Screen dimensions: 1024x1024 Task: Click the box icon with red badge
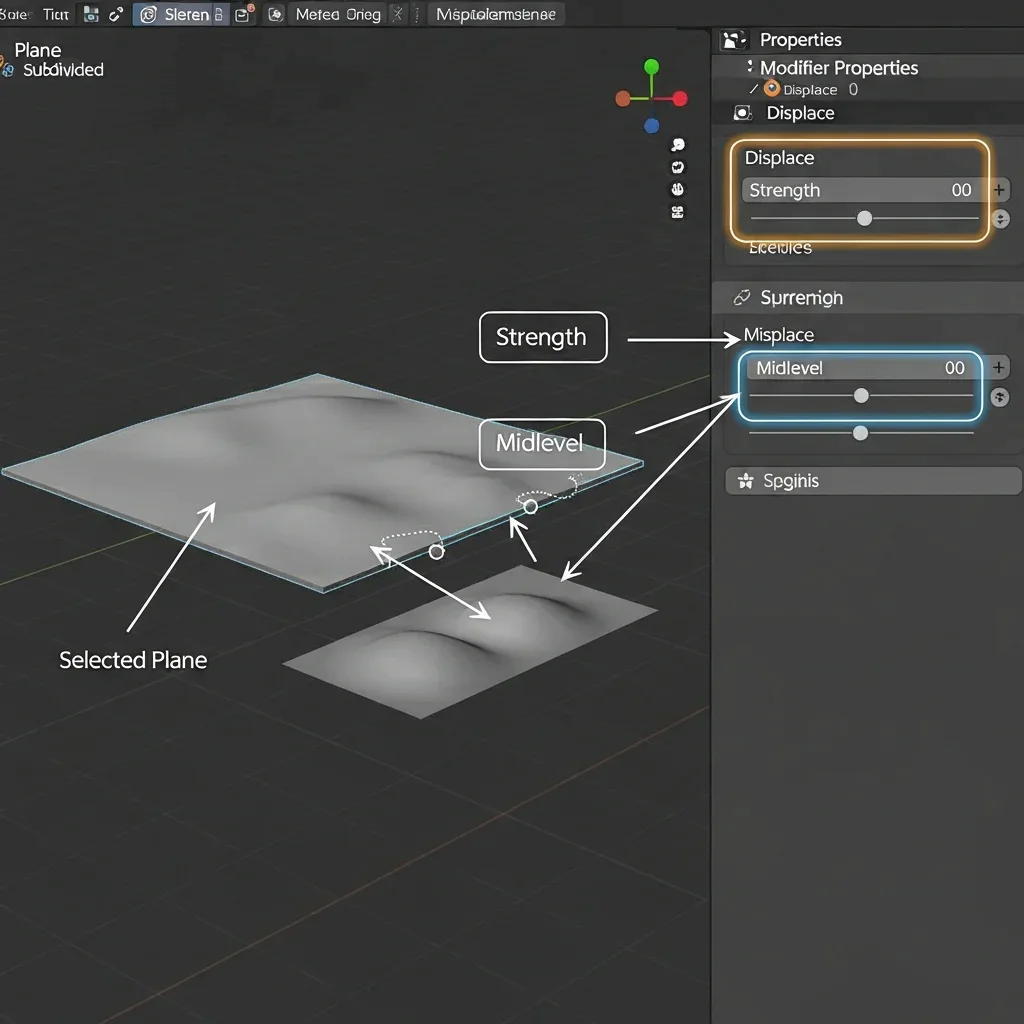244,14
